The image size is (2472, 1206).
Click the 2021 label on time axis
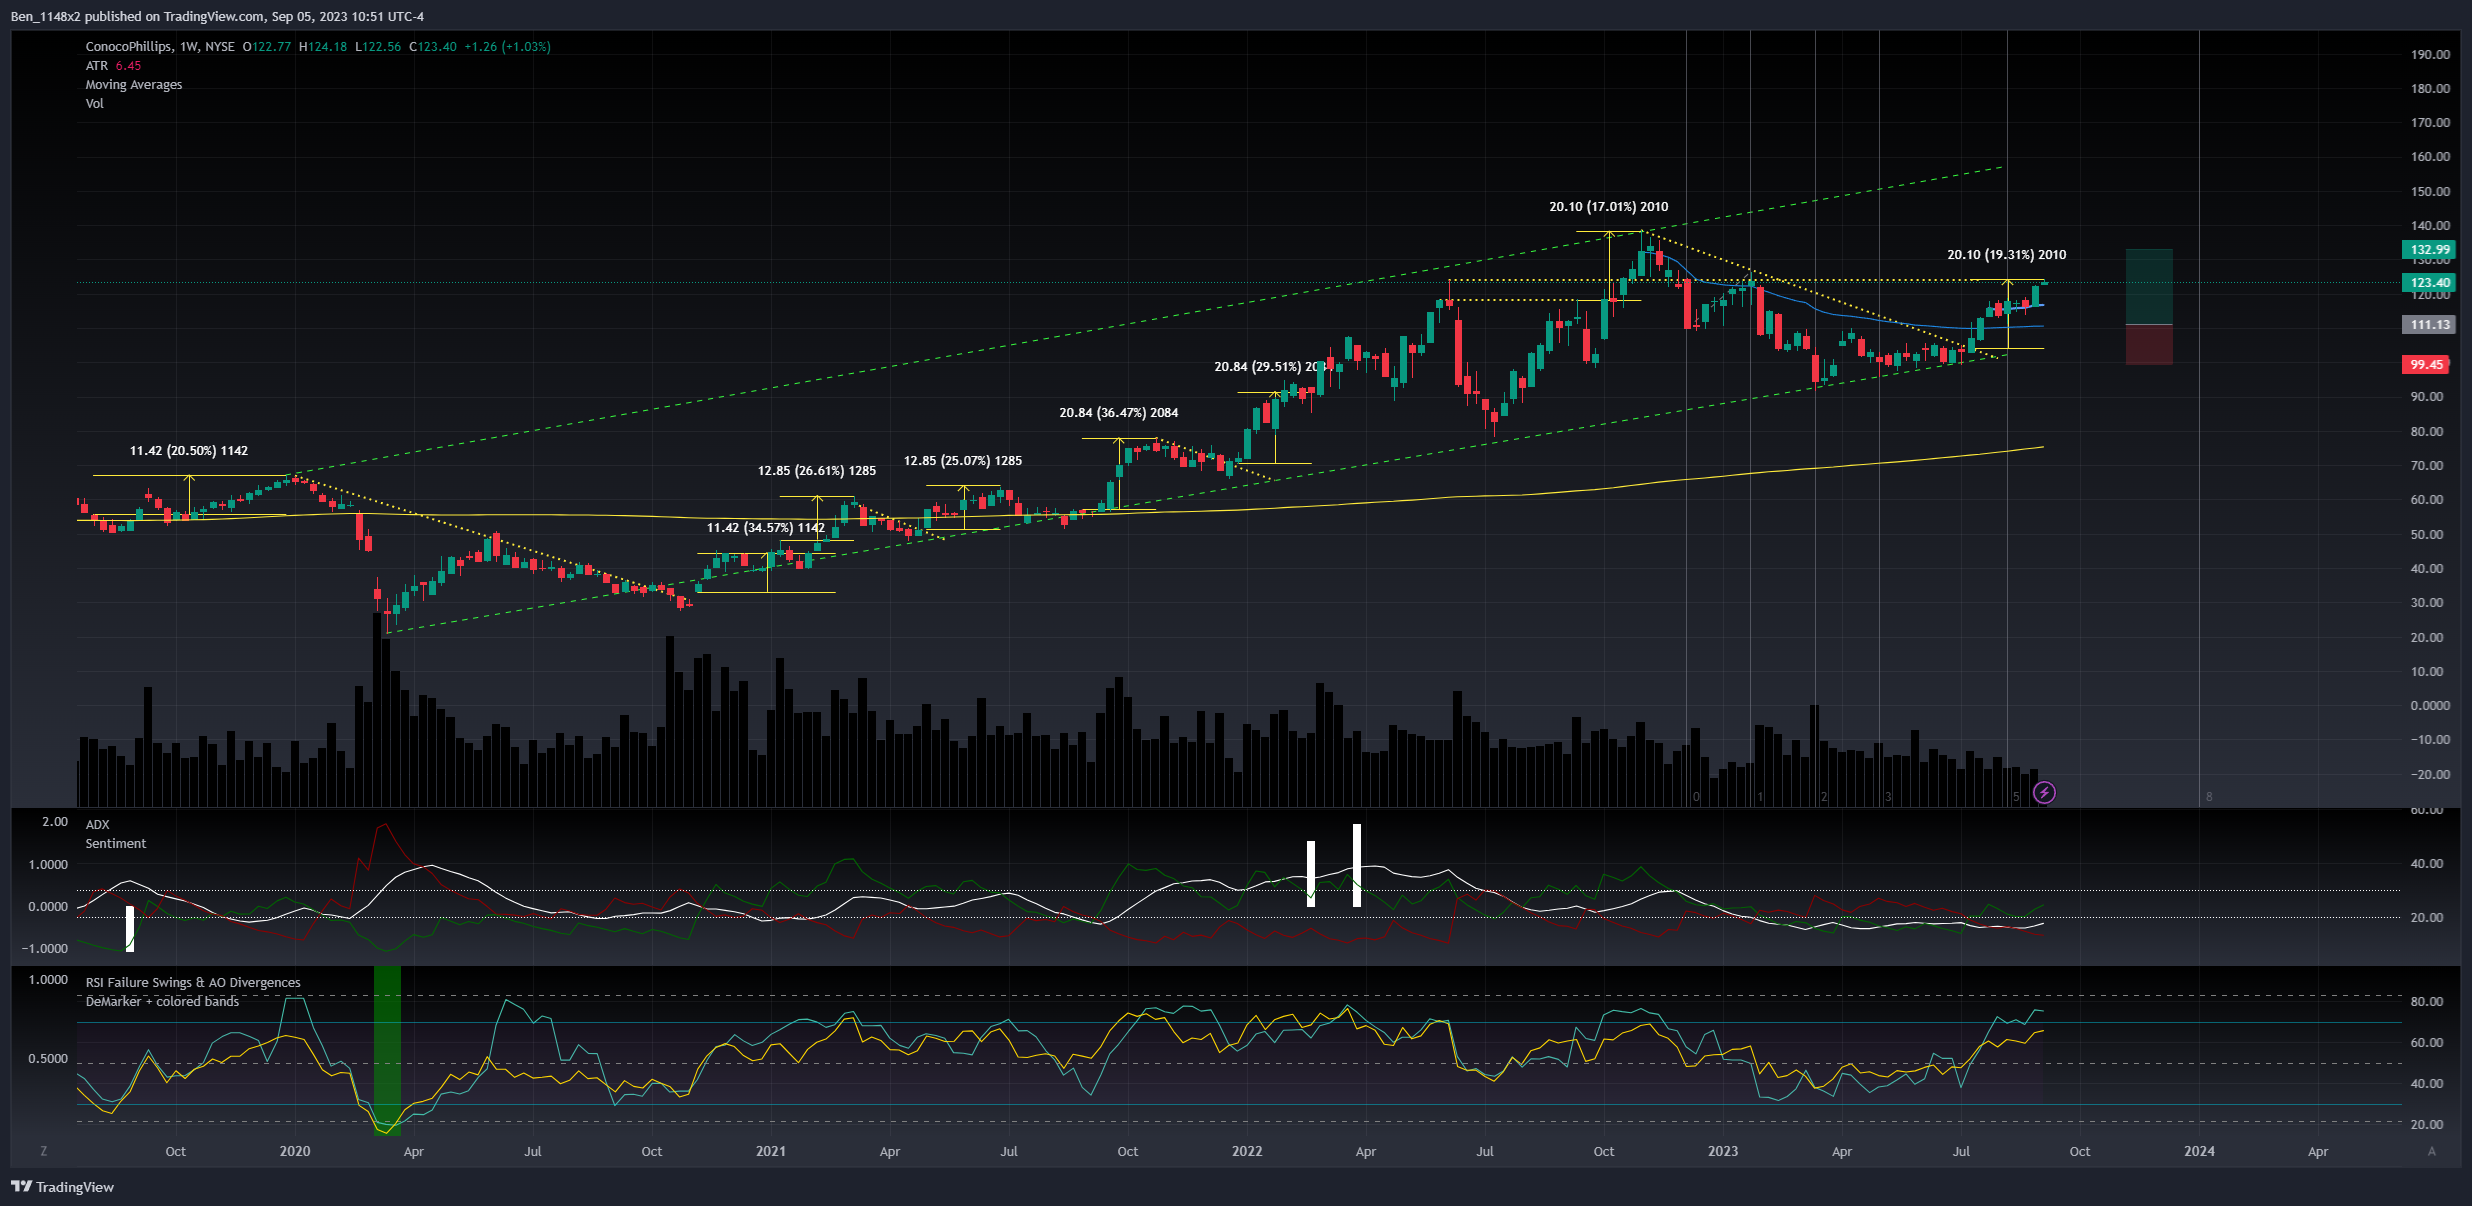(x=771, y=1152)
